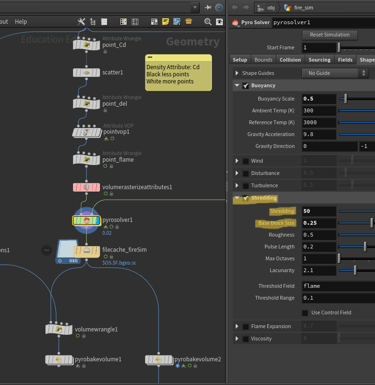Click the Threshold Field input
The image size is (375, 385).
coord(338,286)
